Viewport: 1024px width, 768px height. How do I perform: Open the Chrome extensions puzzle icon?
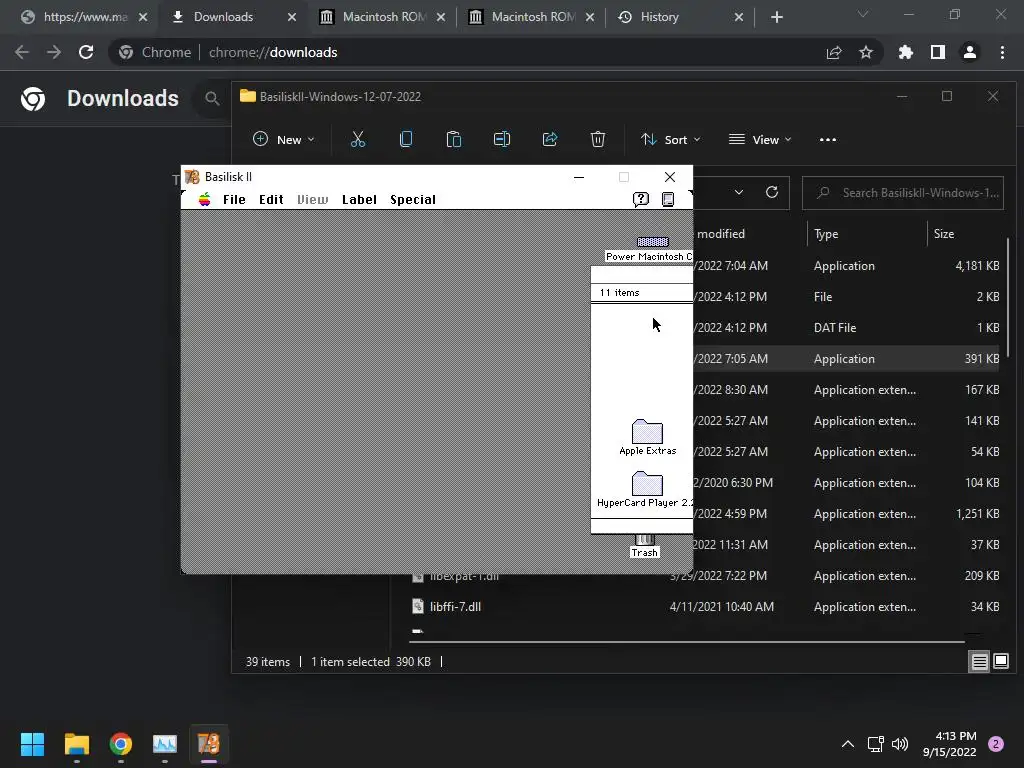point(905,52)
